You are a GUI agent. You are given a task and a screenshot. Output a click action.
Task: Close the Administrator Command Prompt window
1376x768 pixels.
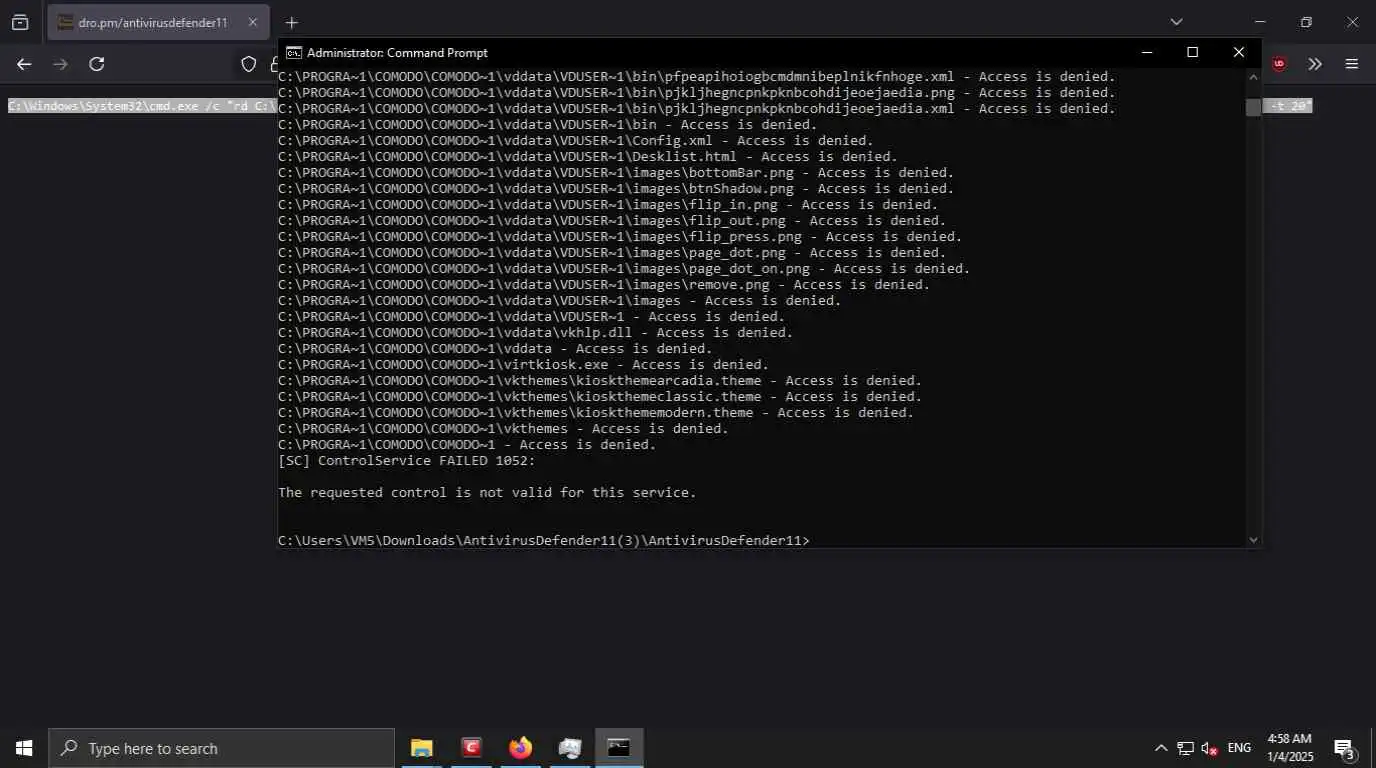pyautogui.click(x=1238, y=52)
